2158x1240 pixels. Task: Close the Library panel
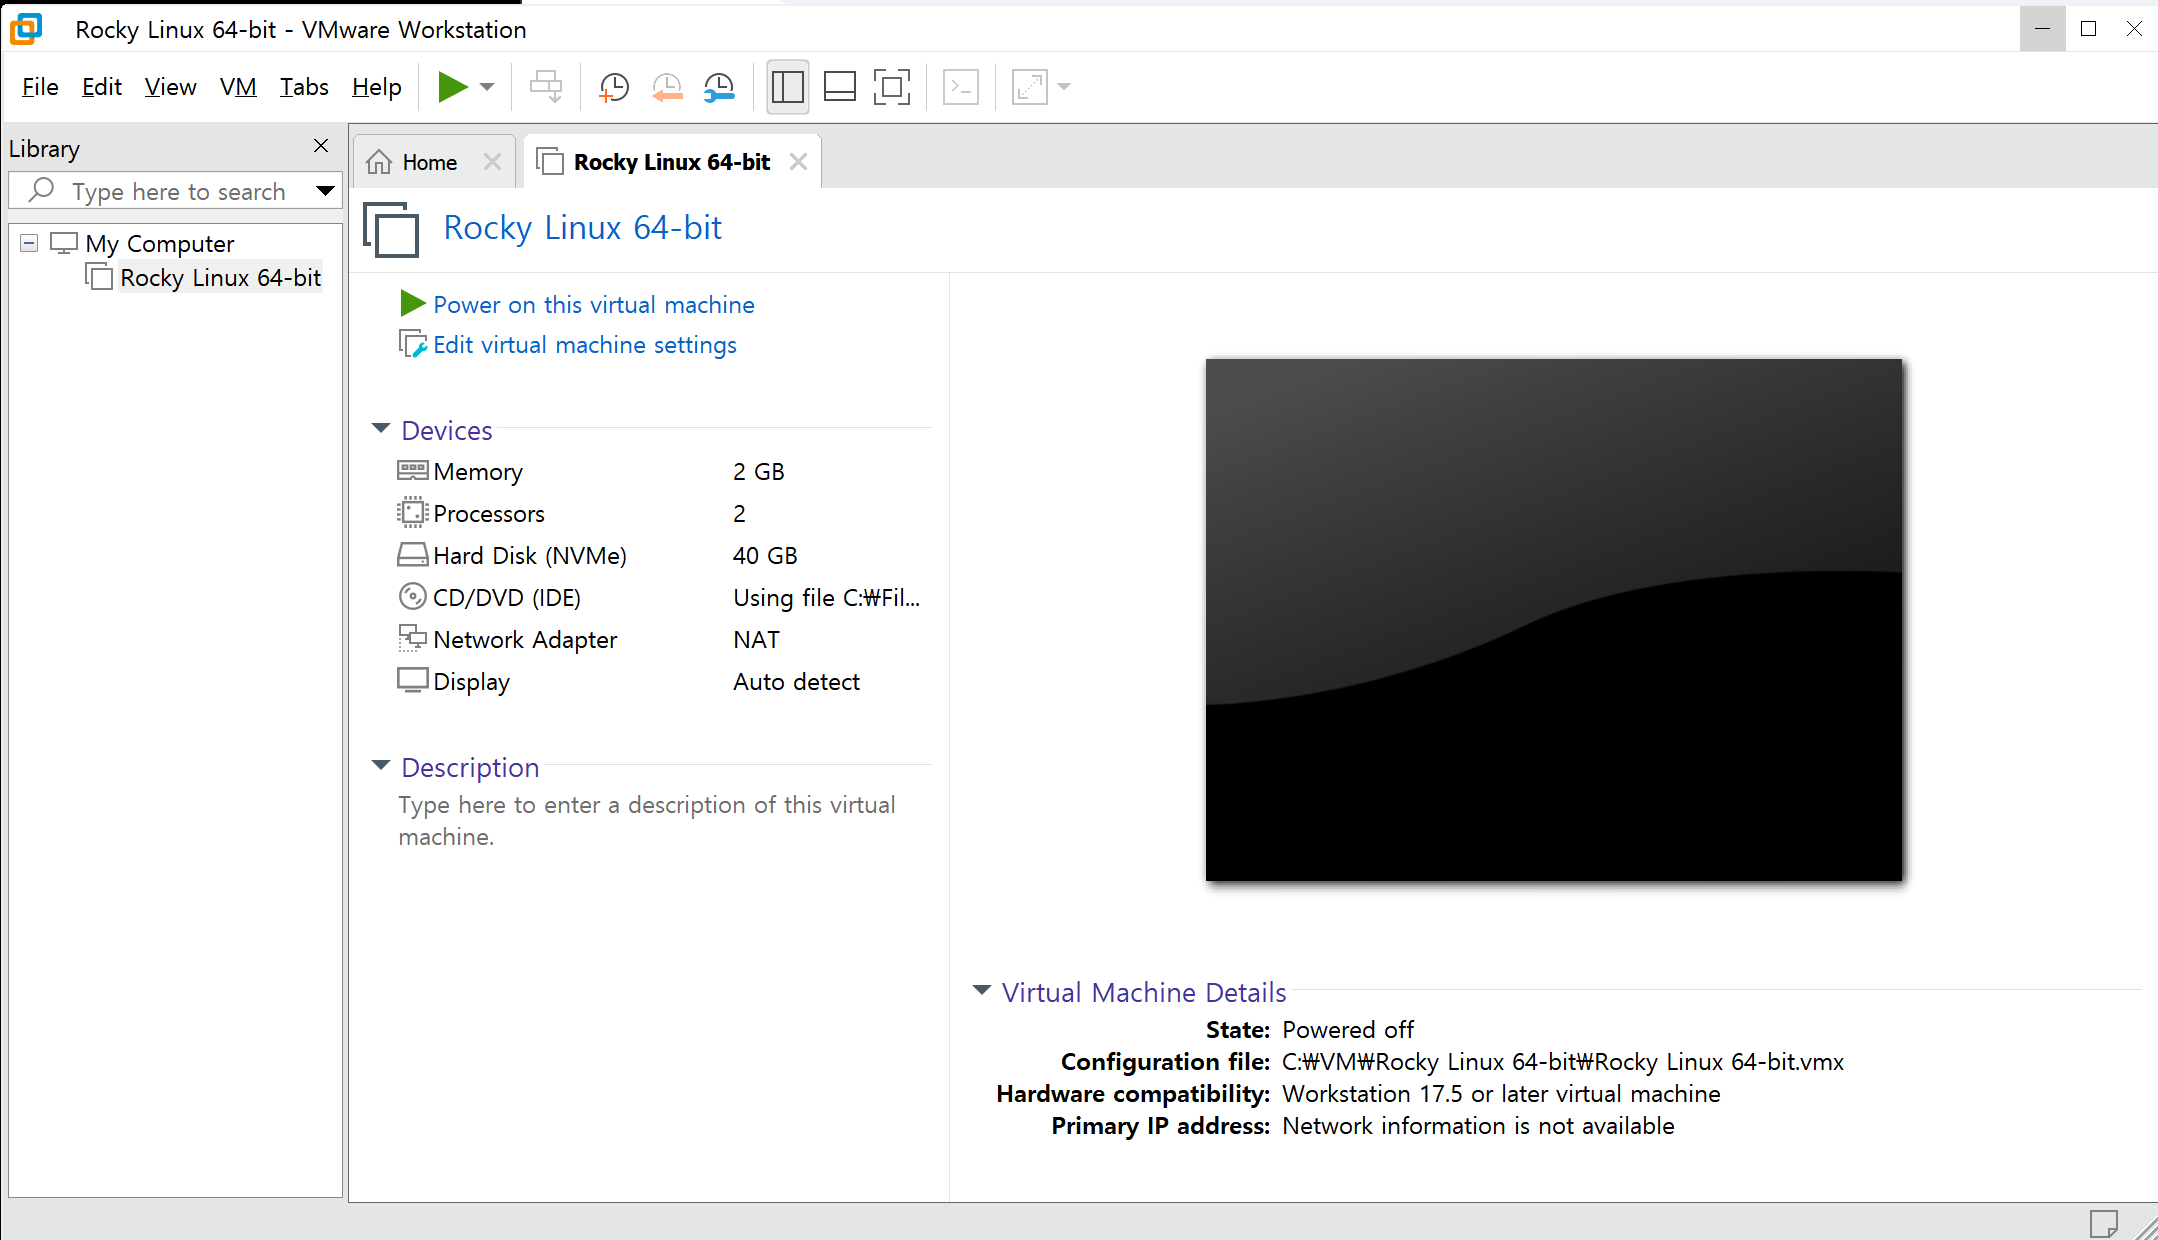tap(321, 146)
